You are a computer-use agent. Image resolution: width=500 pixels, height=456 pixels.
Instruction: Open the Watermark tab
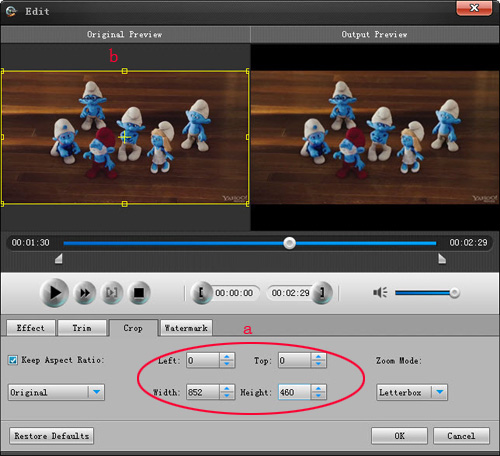(186, 328)
